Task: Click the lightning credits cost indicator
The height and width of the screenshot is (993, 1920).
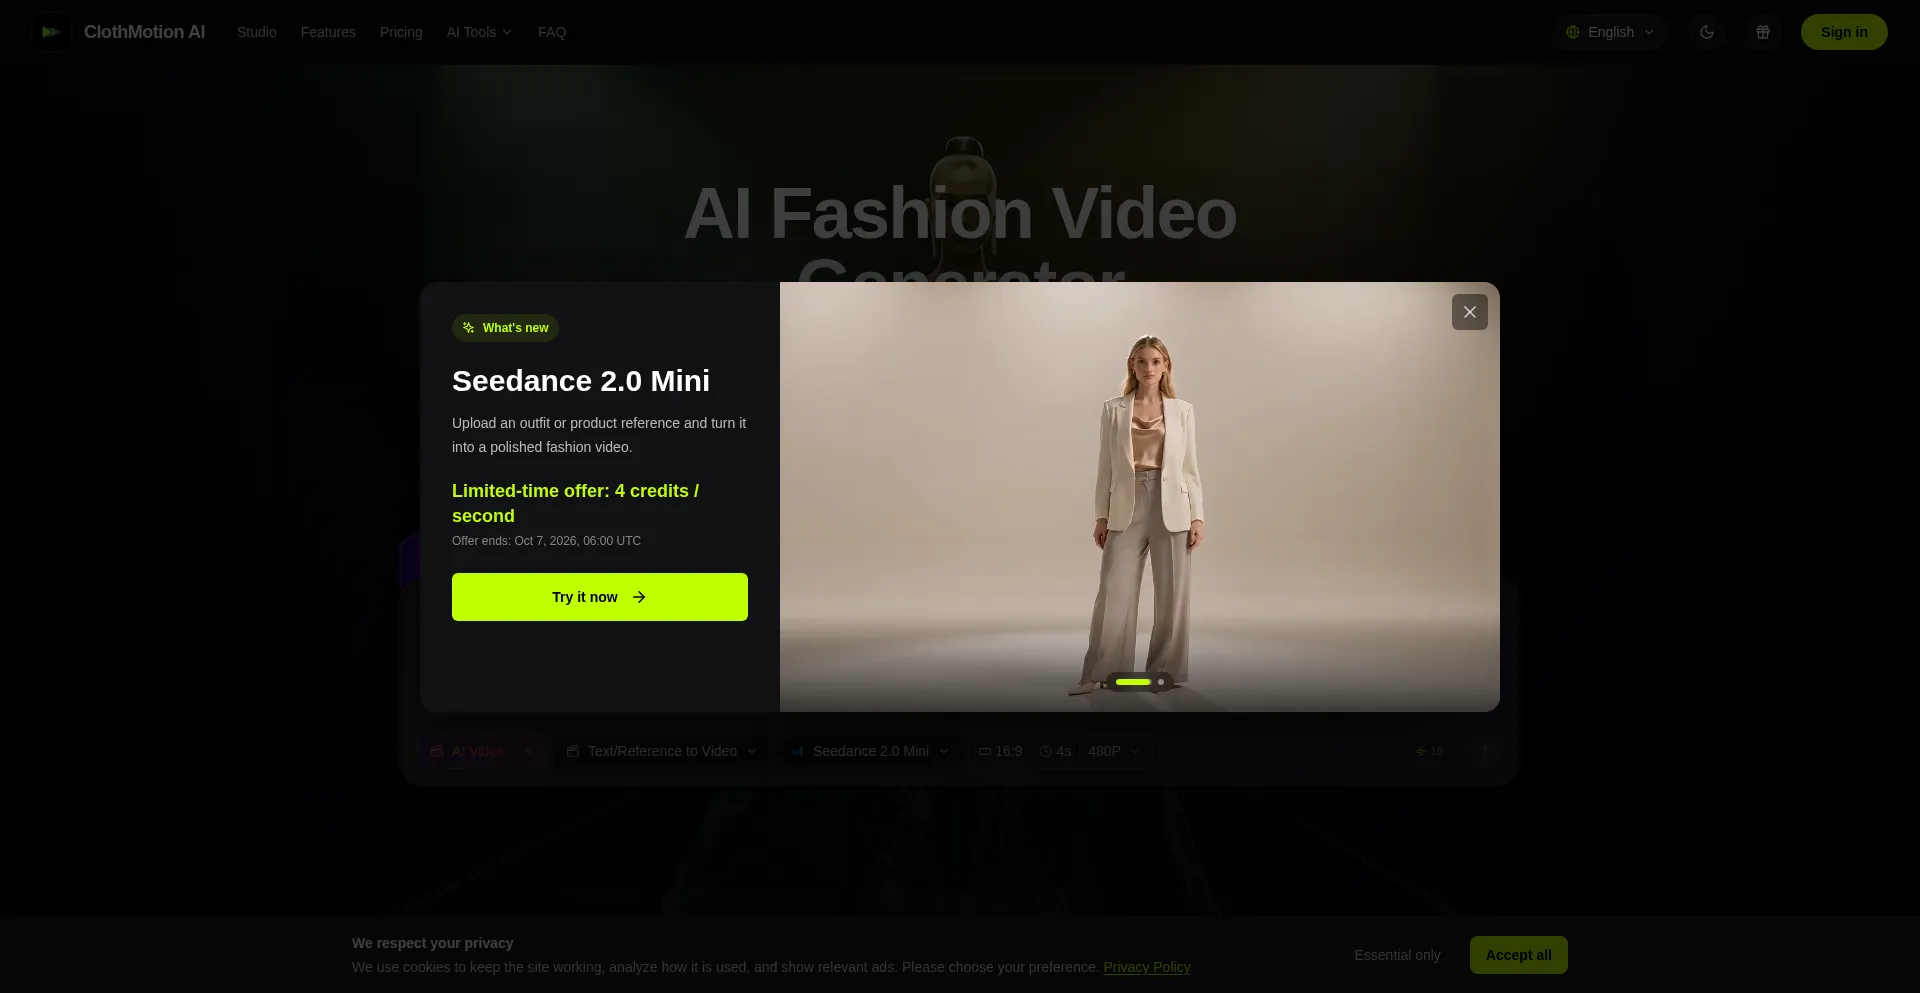Action: click(x=1429, y=751)
